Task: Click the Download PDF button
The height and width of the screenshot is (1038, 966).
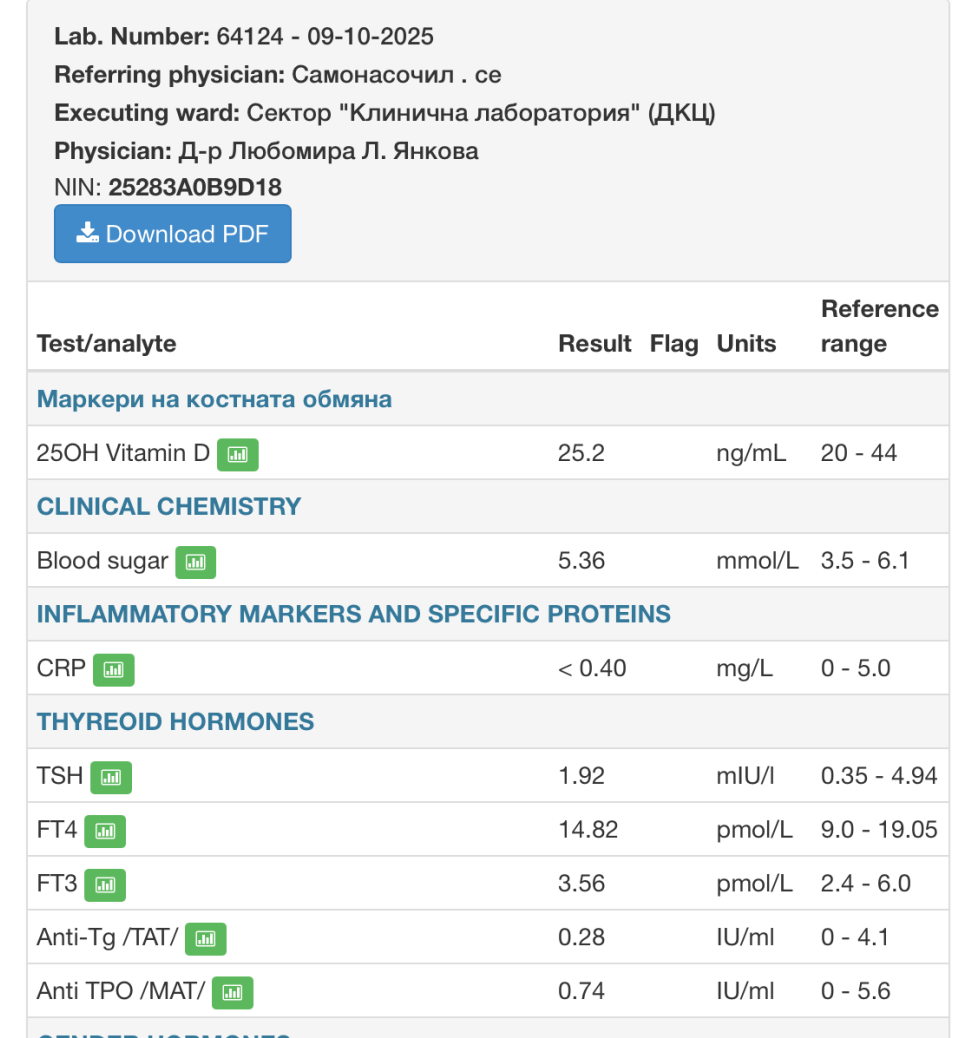Action: pyautogui.click(x=172, y=234)
